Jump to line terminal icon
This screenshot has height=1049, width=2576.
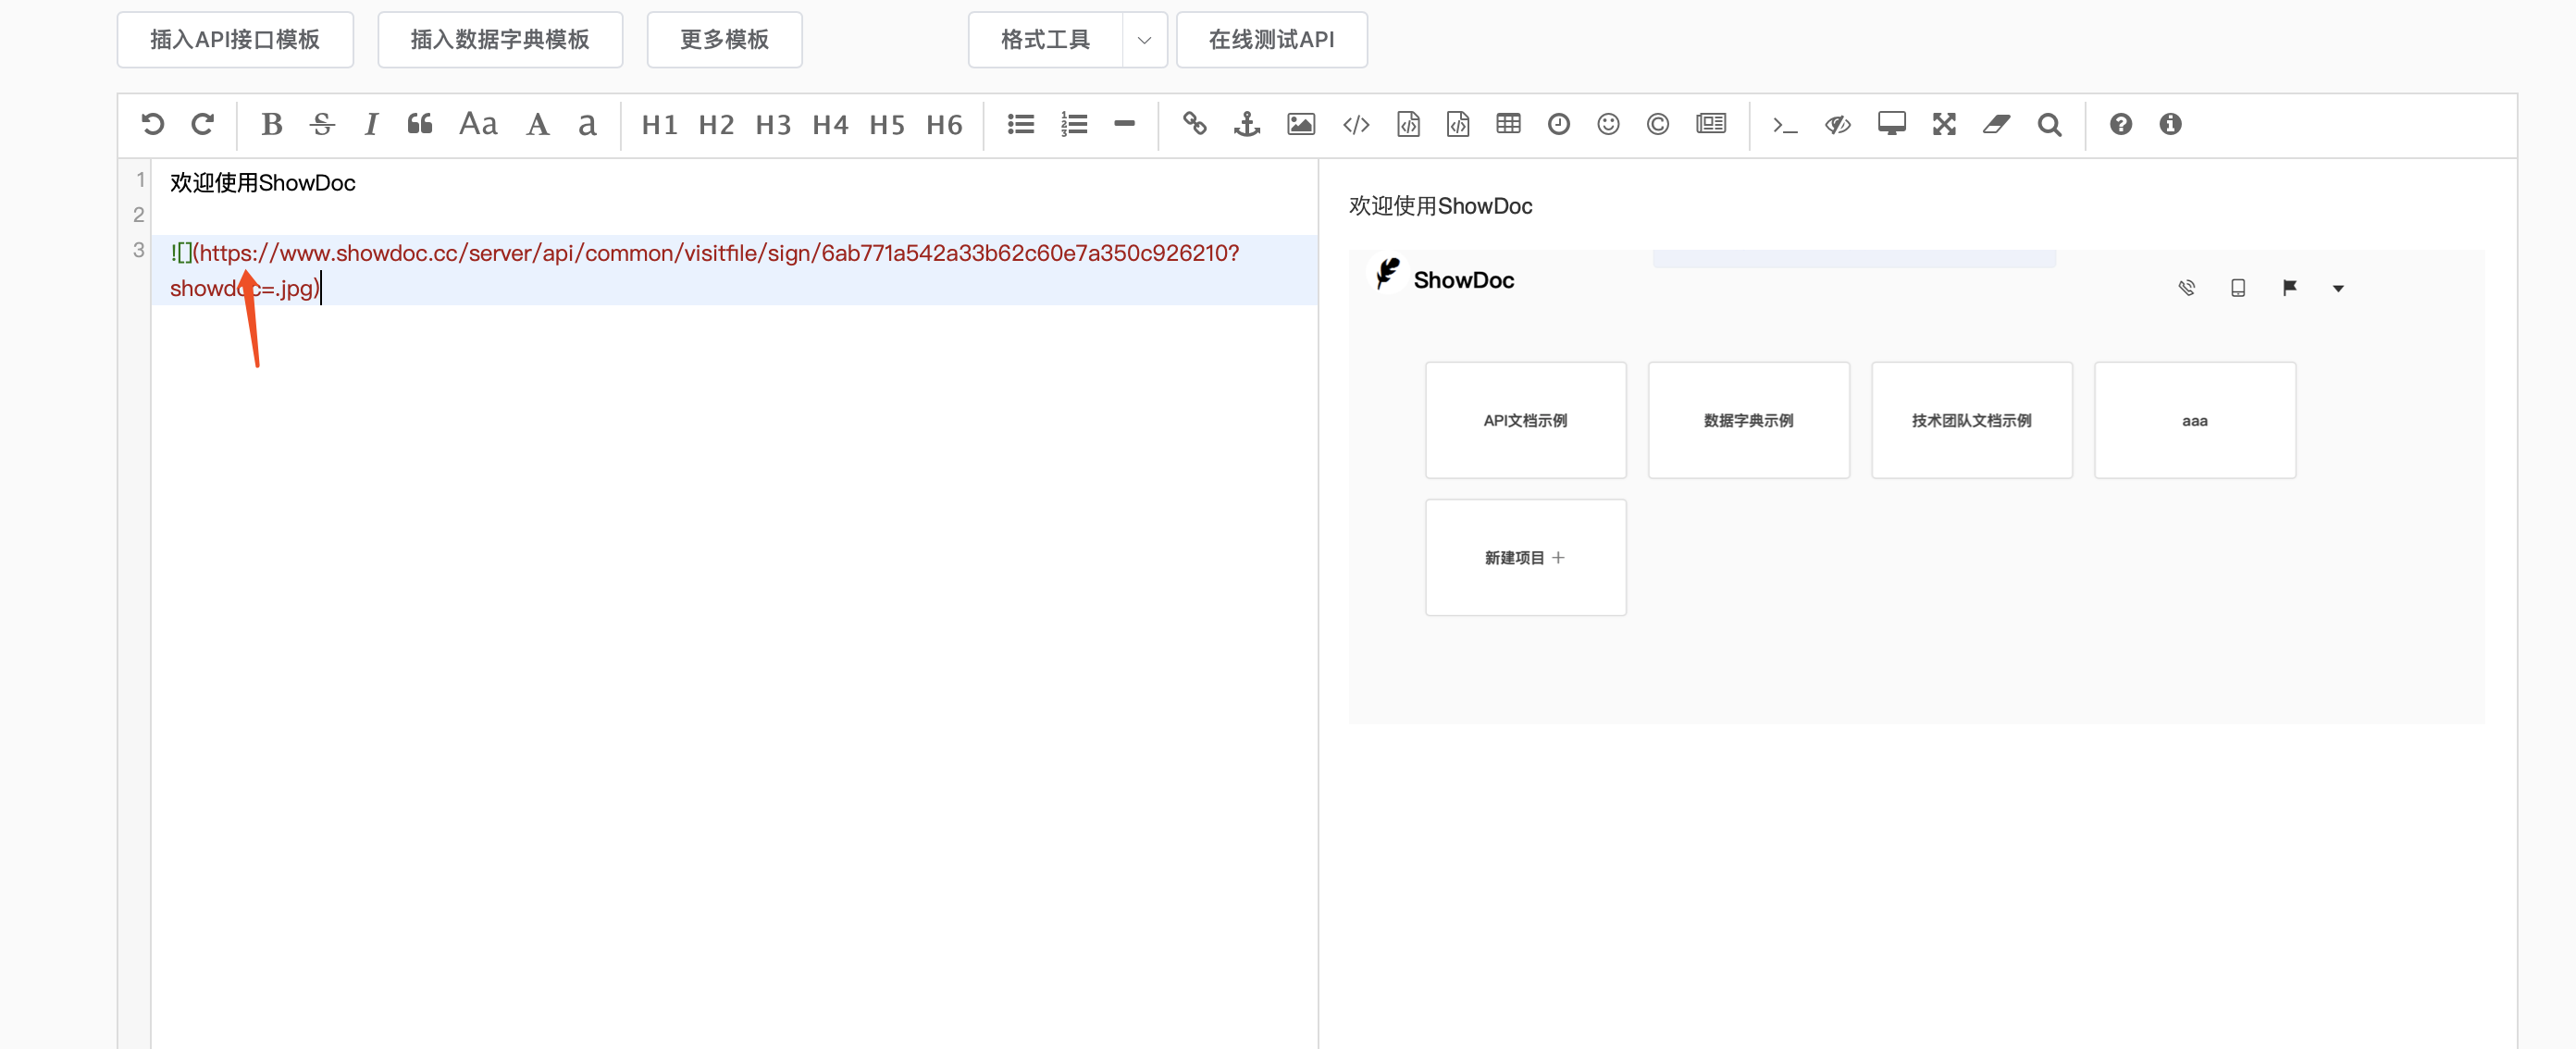[1785, 125]
